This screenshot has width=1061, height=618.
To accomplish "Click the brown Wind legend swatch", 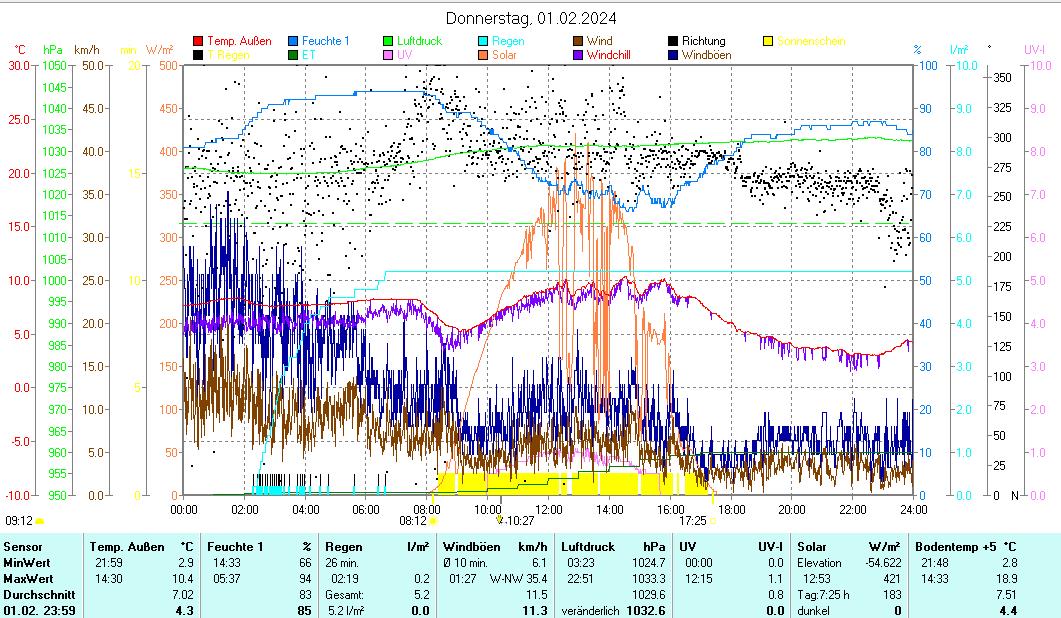I will click(578, 41).
